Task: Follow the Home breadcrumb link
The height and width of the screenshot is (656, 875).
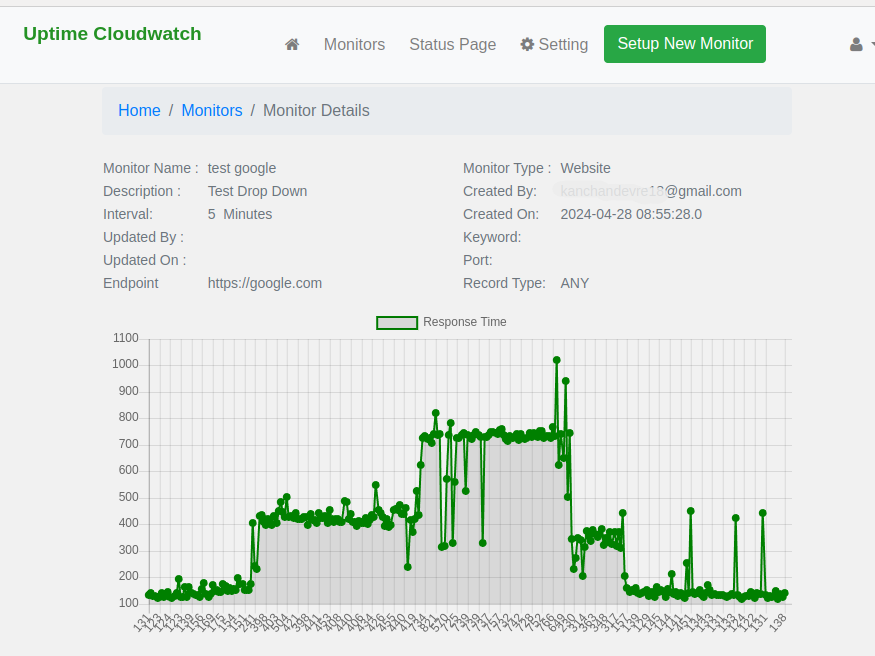Action: (x=139, y=110)
